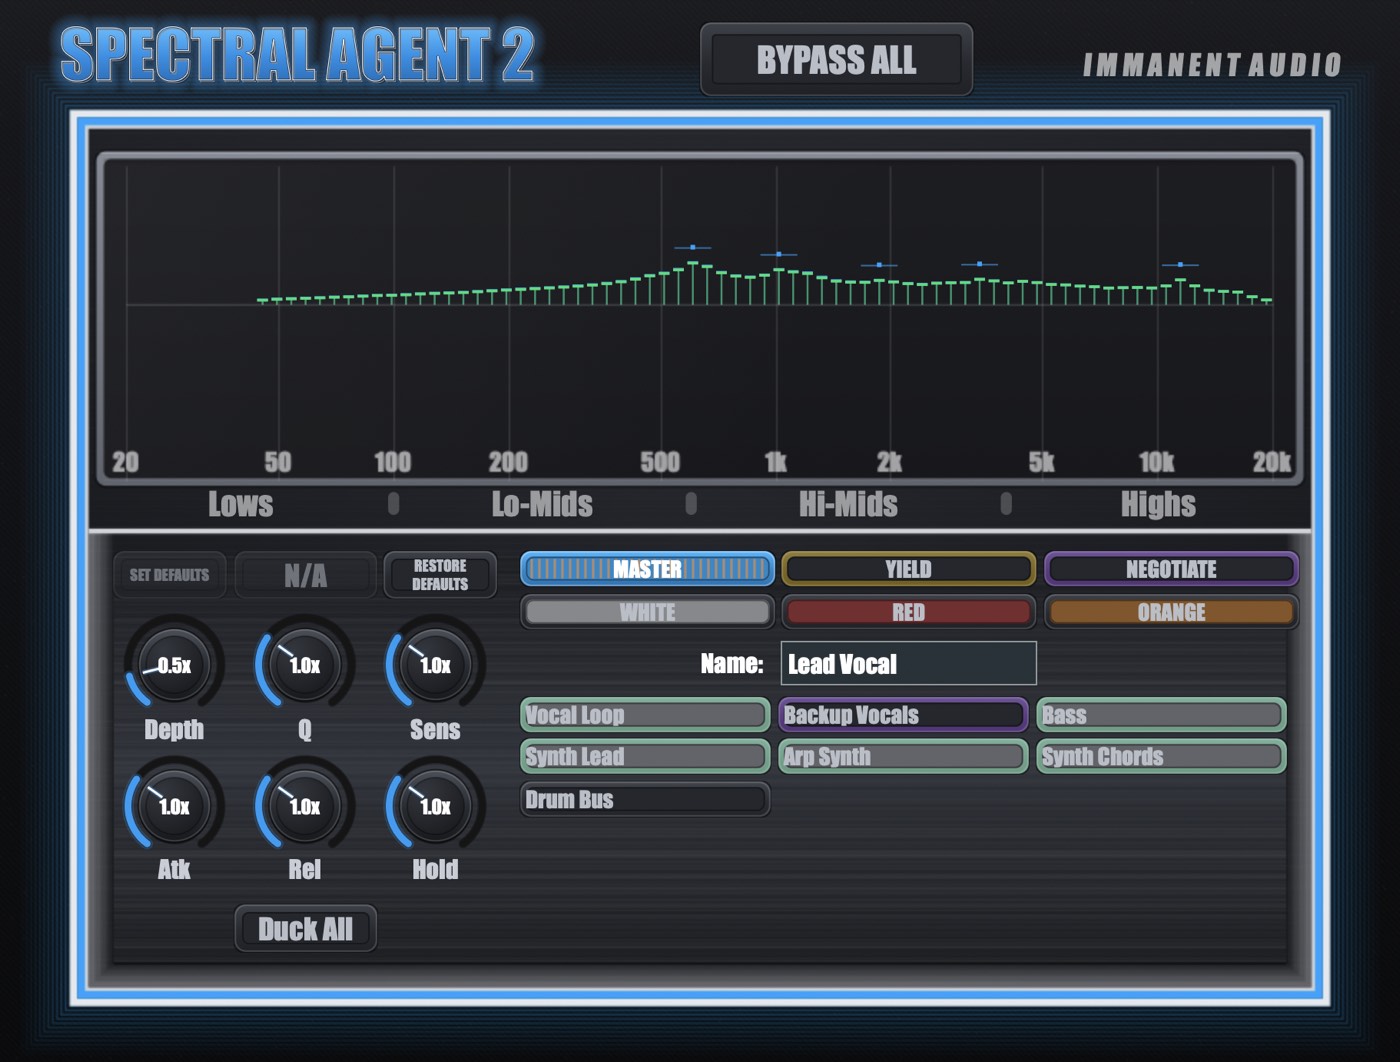Click the Spectral Agent 2 logo

(x=298, y=55)
